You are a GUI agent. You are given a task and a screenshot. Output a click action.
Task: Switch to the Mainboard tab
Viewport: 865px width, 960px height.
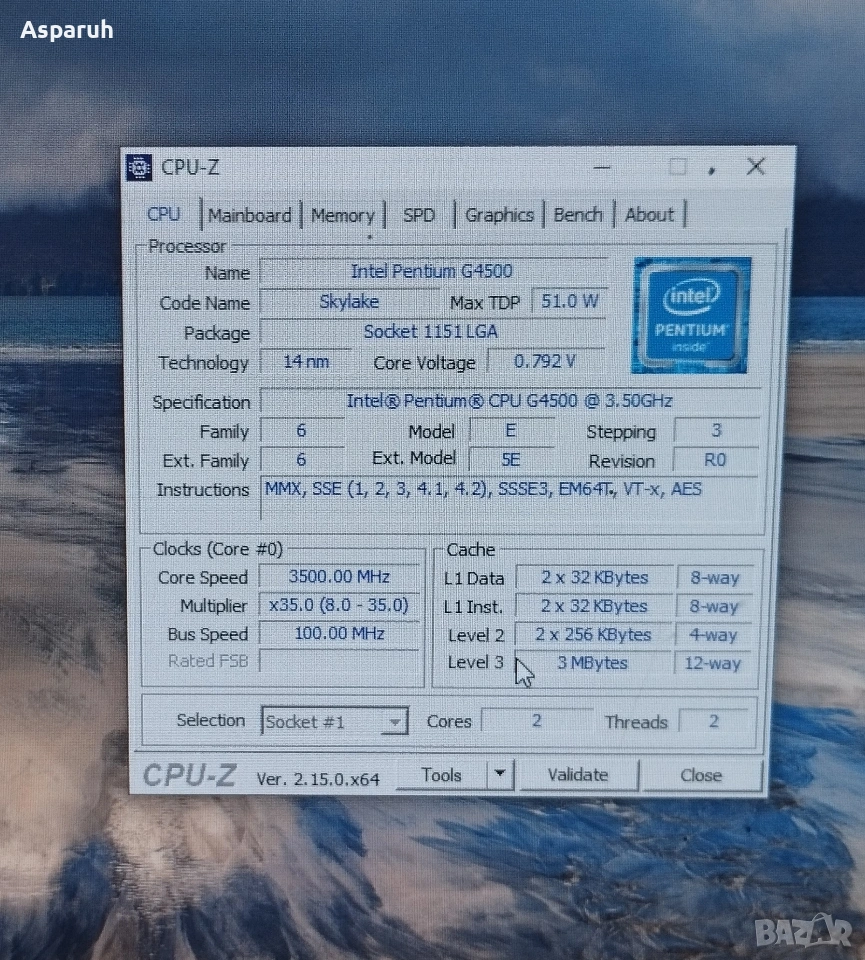tap(249, 215)
